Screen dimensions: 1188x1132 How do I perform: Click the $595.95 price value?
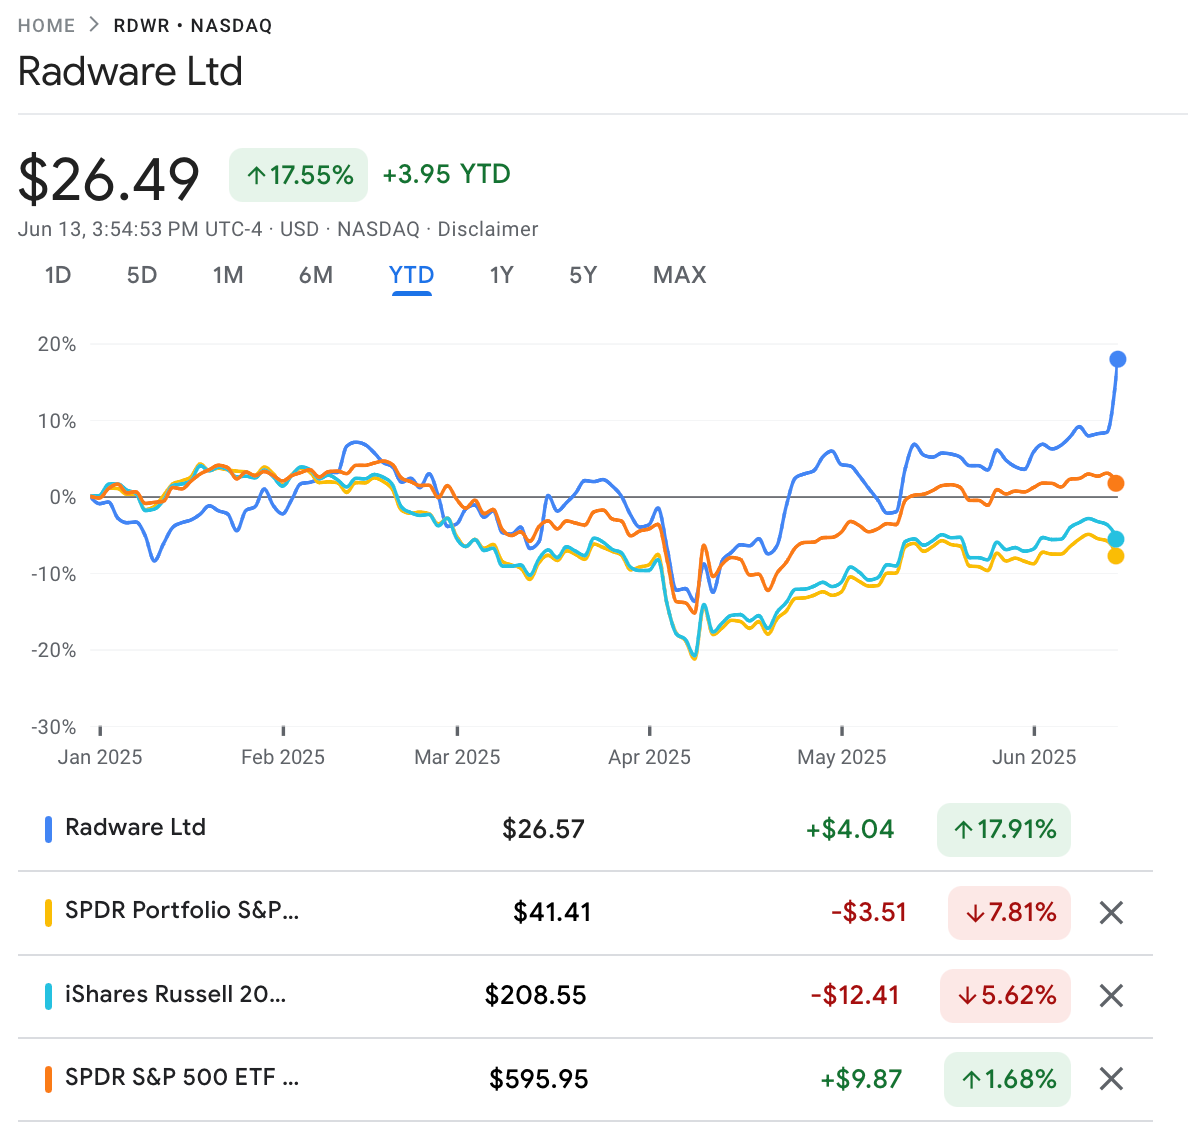(x=539, y=1079)
